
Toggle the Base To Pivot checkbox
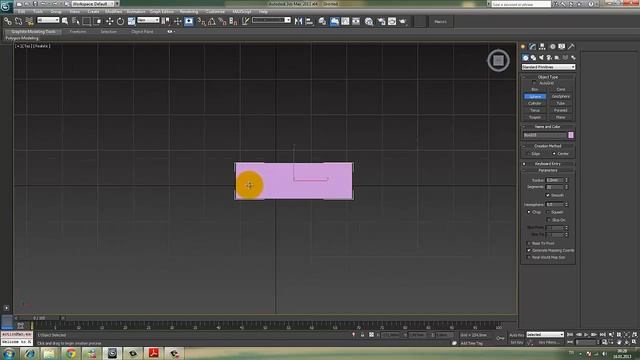(529, 243)
